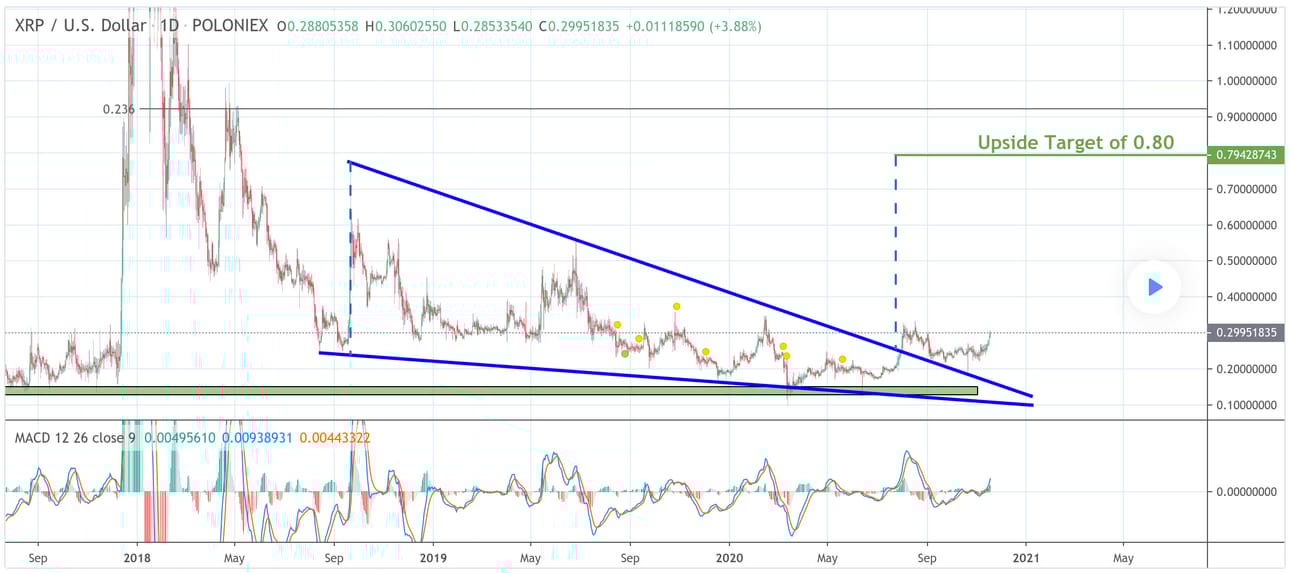This screenshot has width=1292, height=573.
Task: Click the circular play button on chart
Action: pos(1154,287)
